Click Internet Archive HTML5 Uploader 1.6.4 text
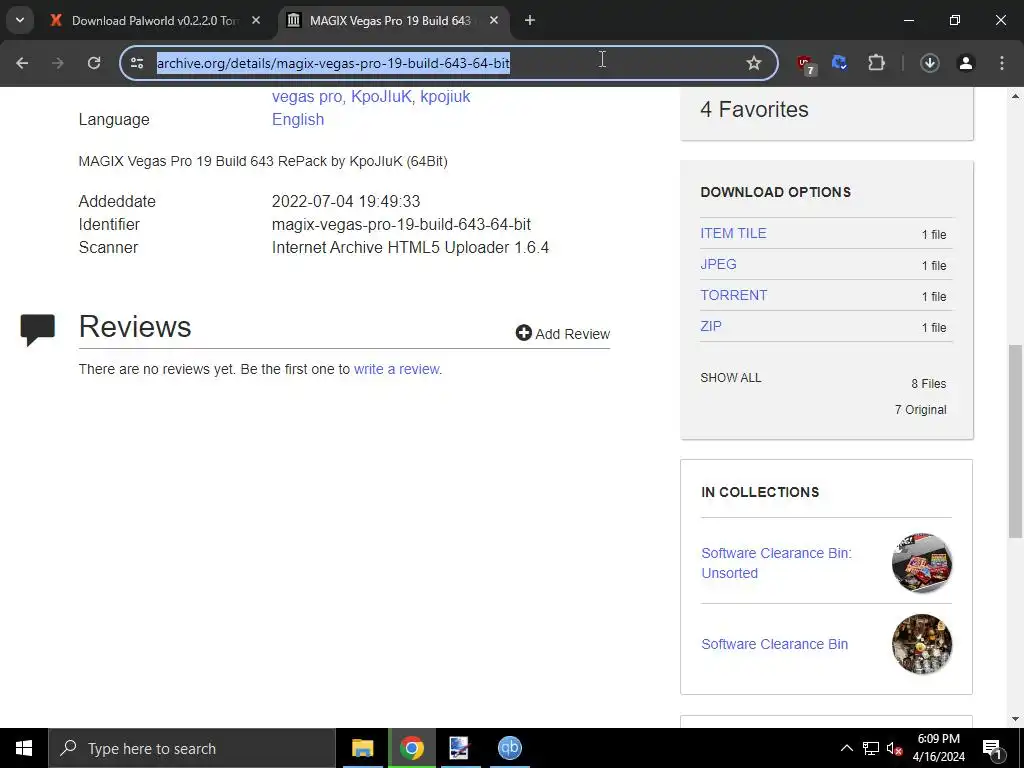 [x=410, y=248]
